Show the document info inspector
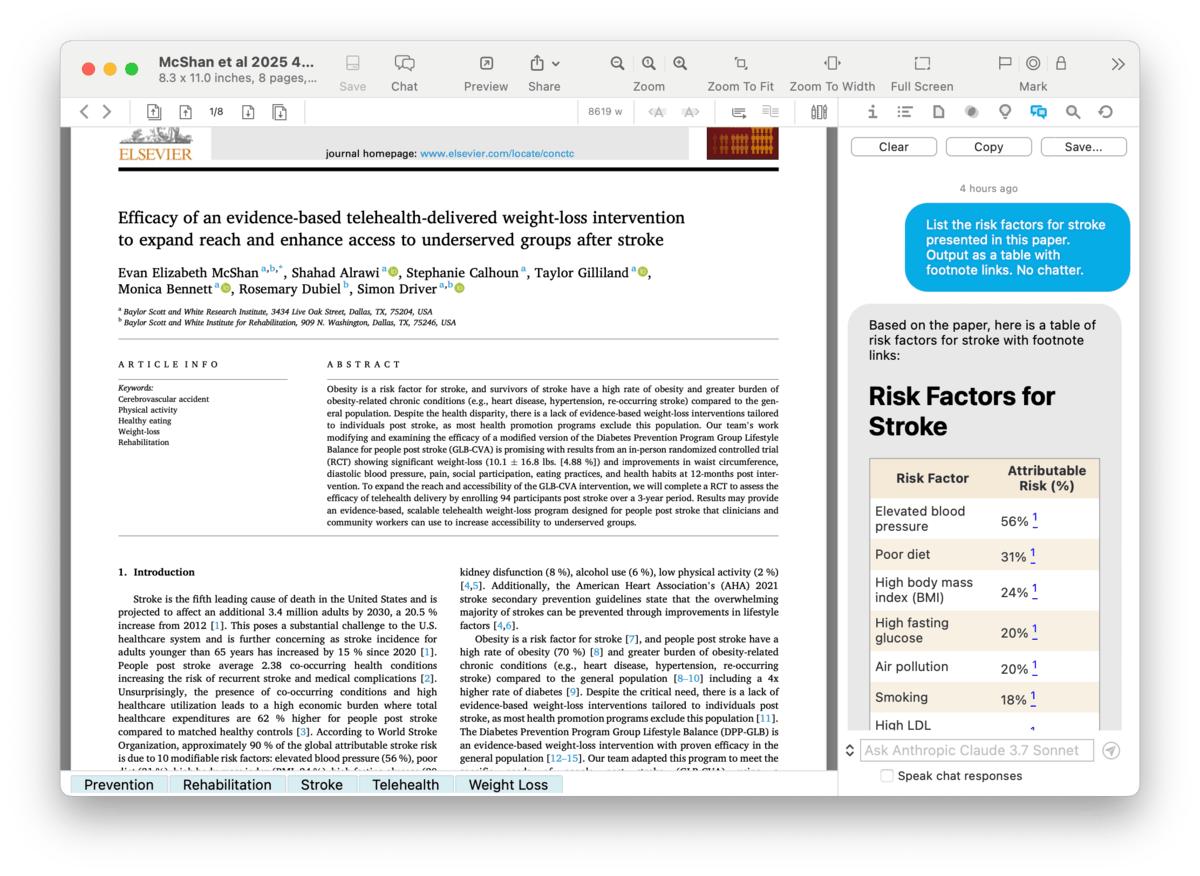 coord(872,112)
